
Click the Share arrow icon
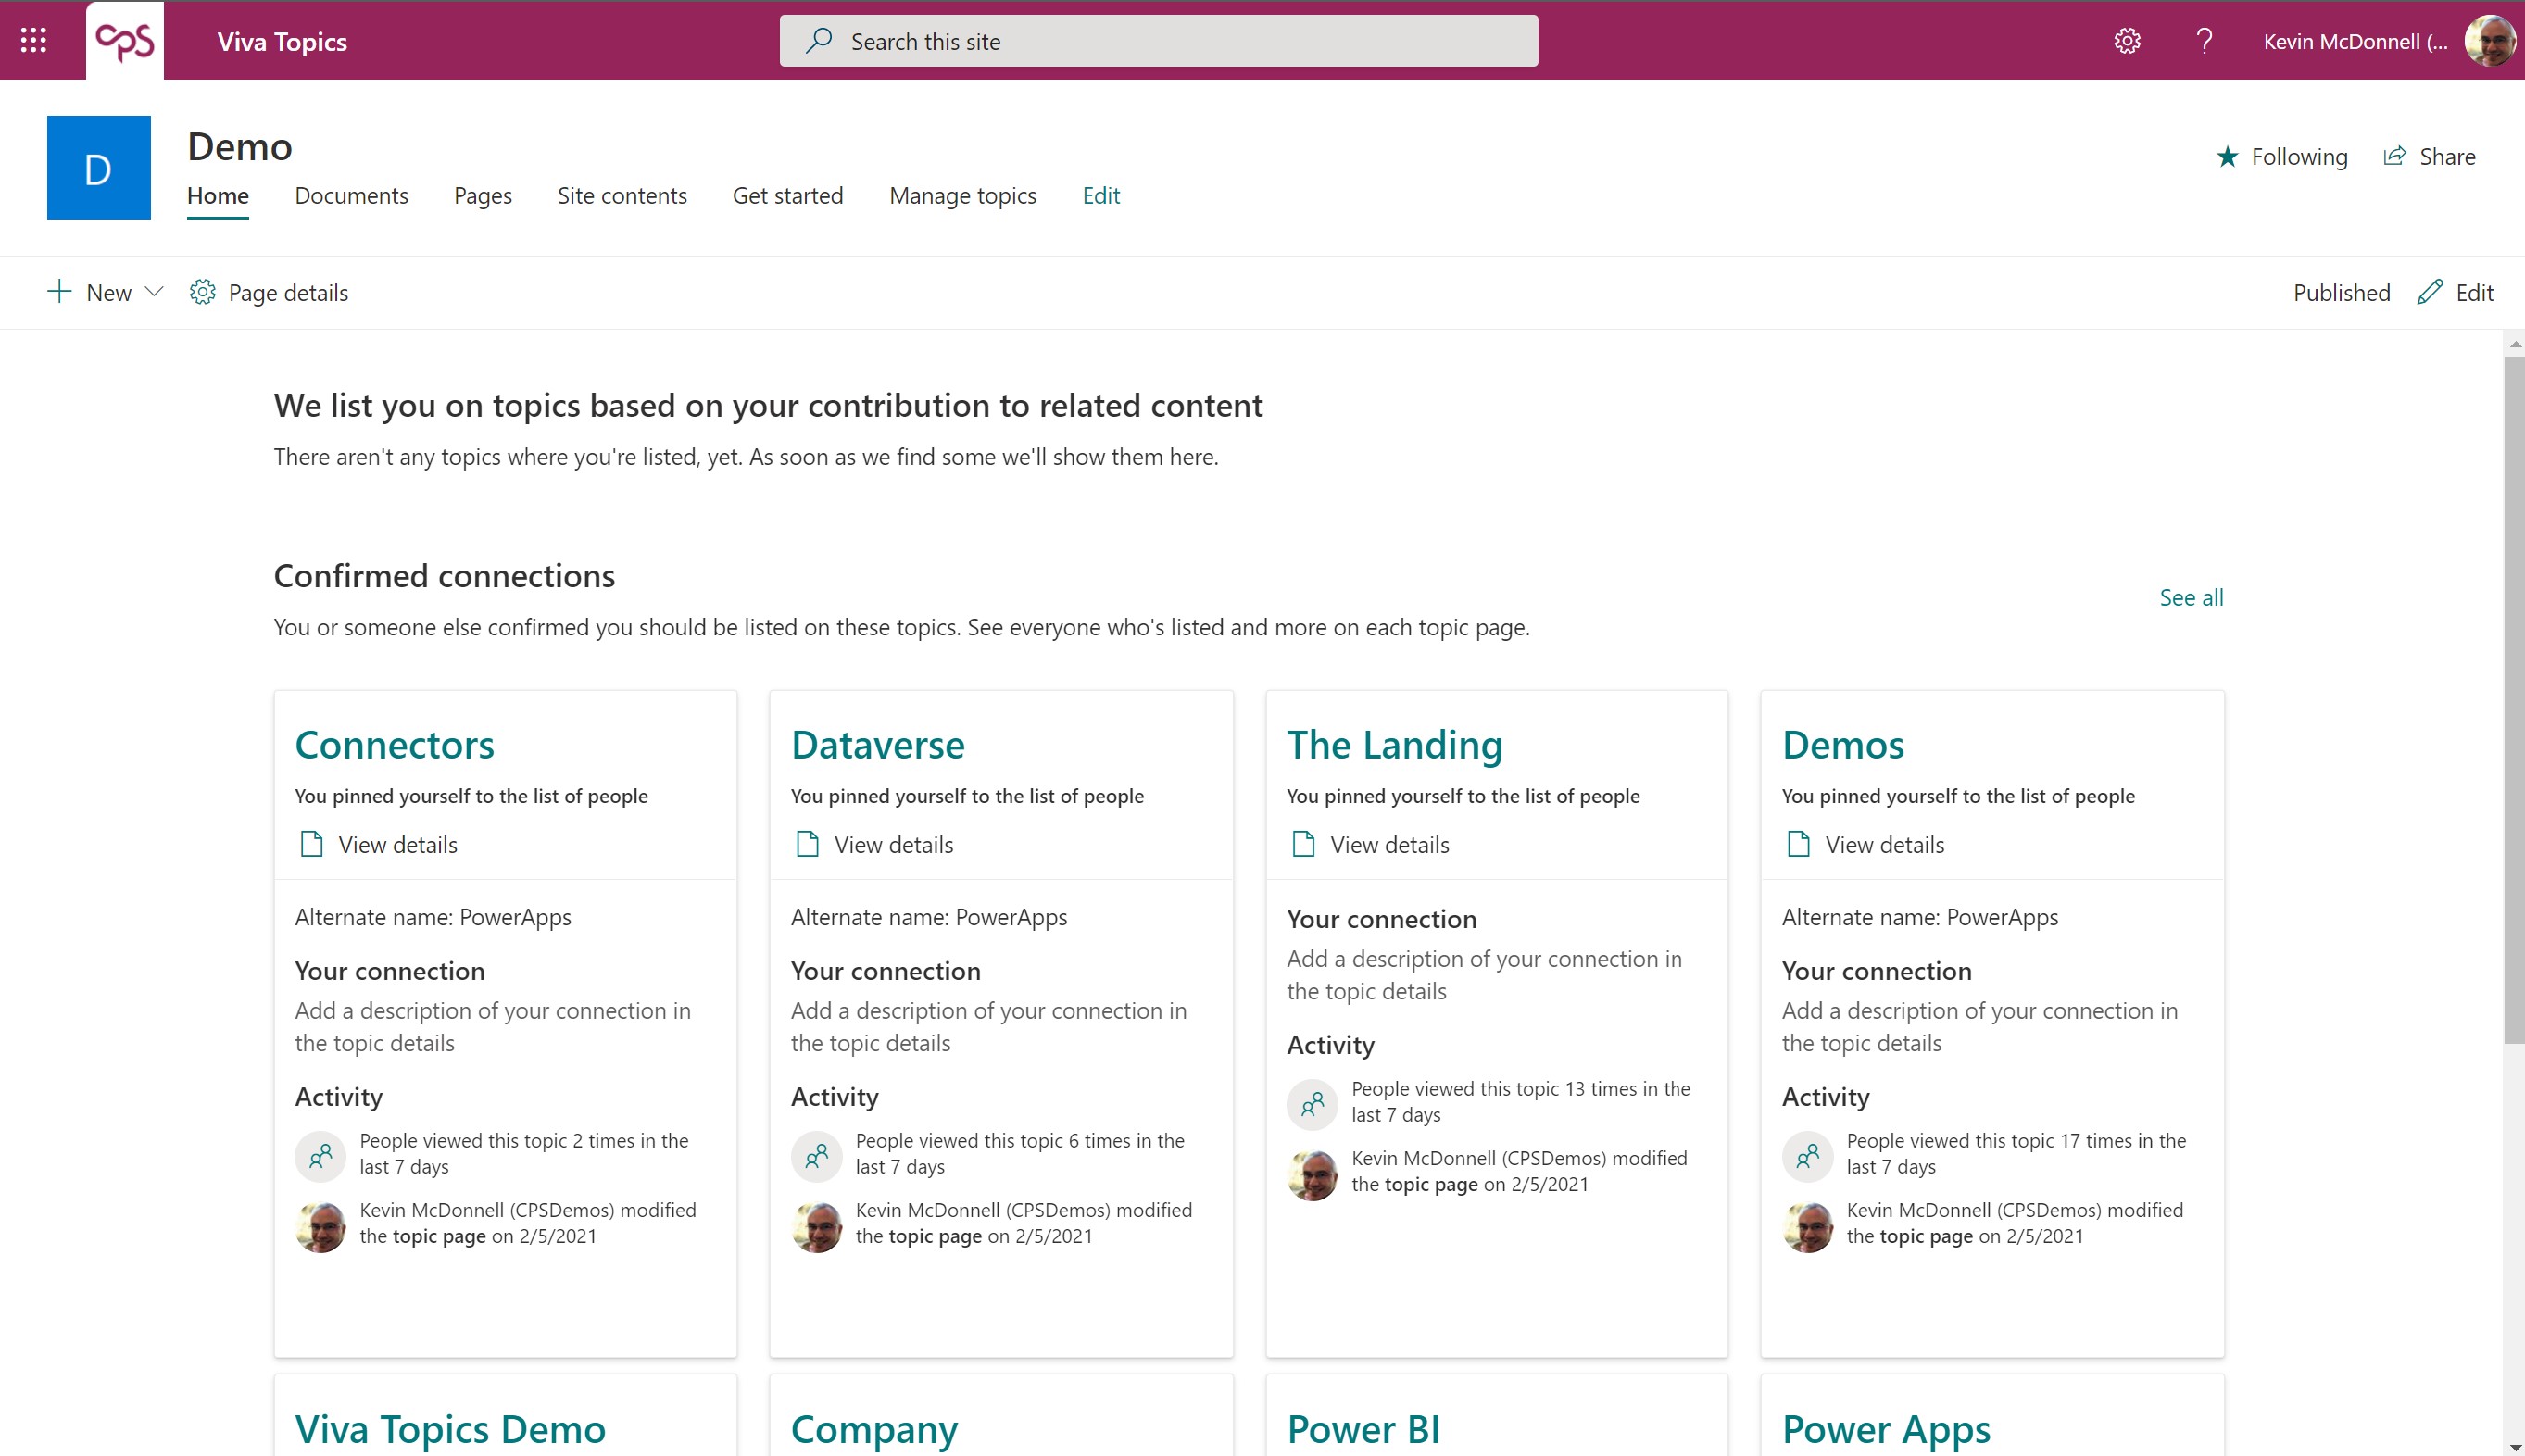(x=2394, y=156)
